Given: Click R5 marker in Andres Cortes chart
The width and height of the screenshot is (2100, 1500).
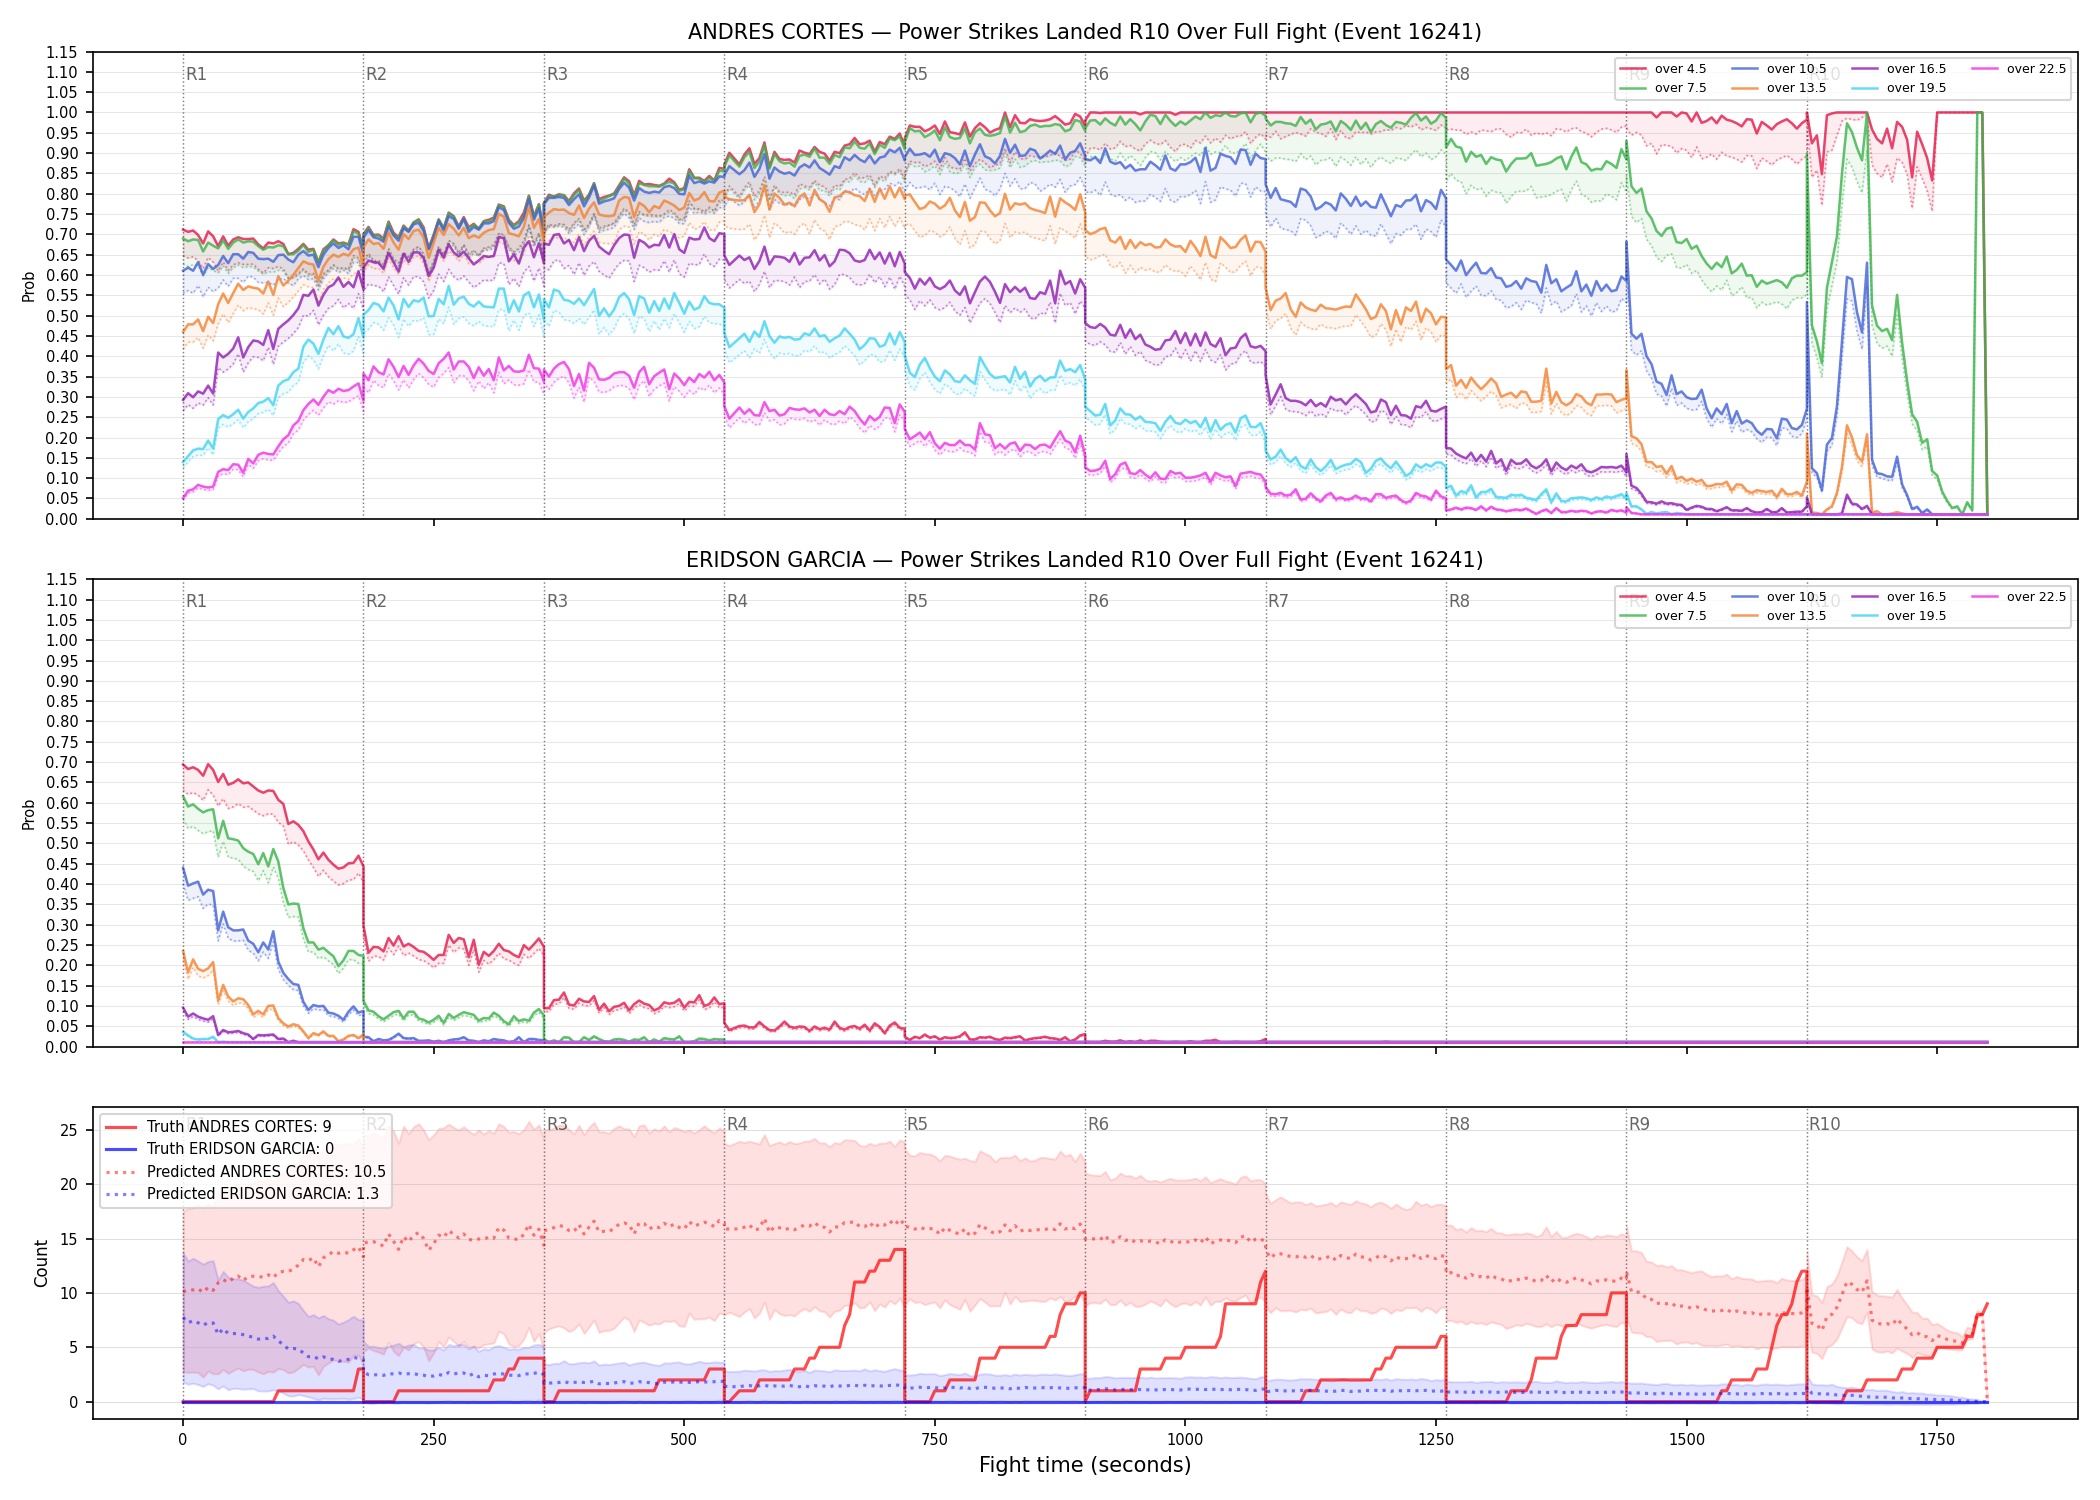Looking at the screenshot, I should pos(917,74).
